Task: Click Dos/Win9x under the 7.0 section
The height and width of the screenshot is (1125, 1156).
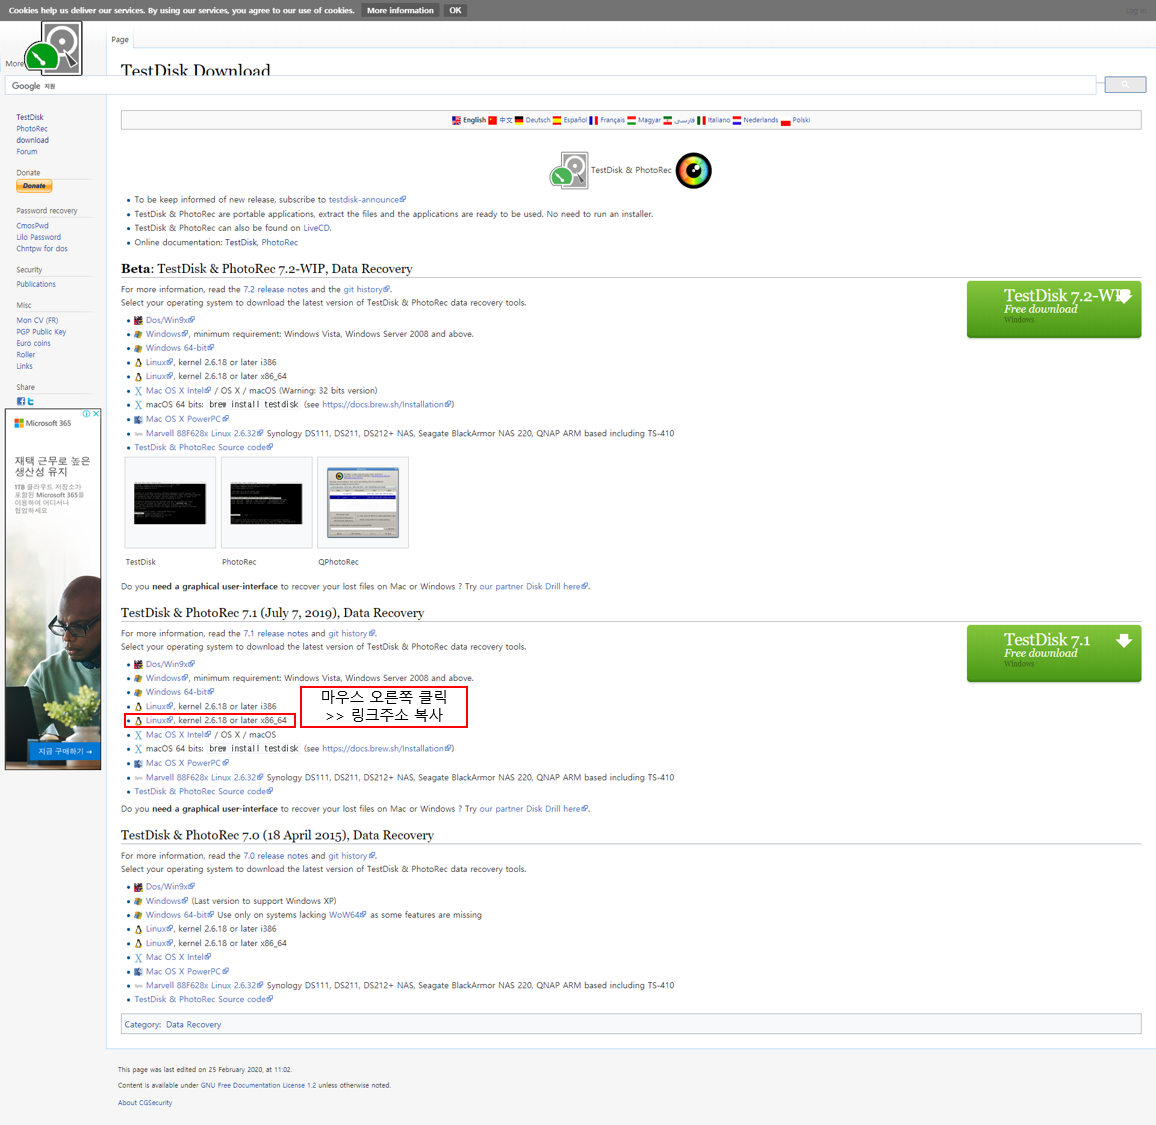Action: click(x=170, y=887)
